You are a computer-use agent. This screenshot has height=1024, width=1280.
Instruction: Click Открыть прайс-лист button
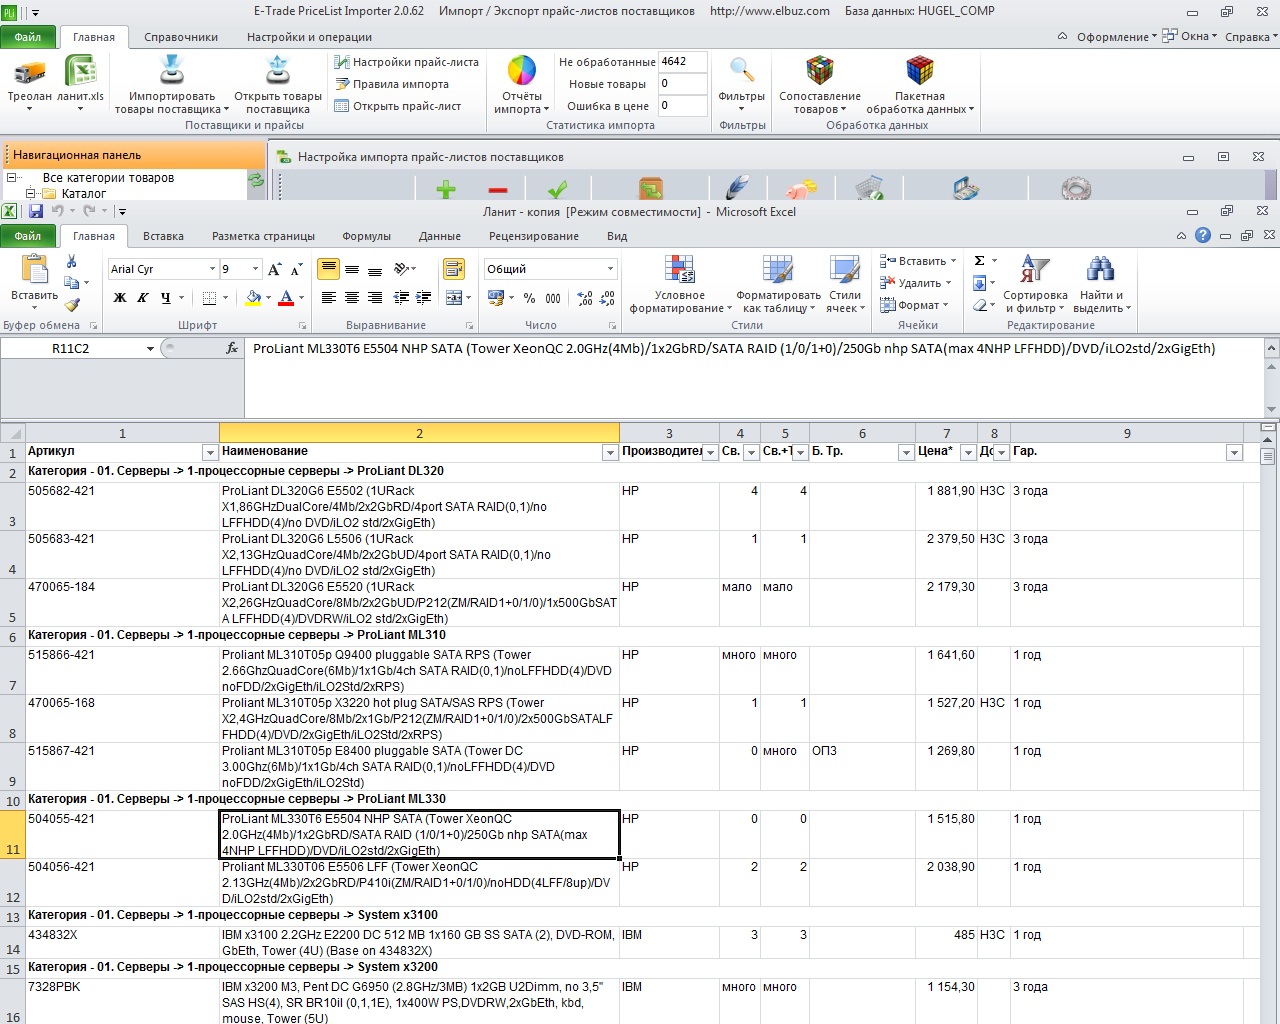coord(398,106)
